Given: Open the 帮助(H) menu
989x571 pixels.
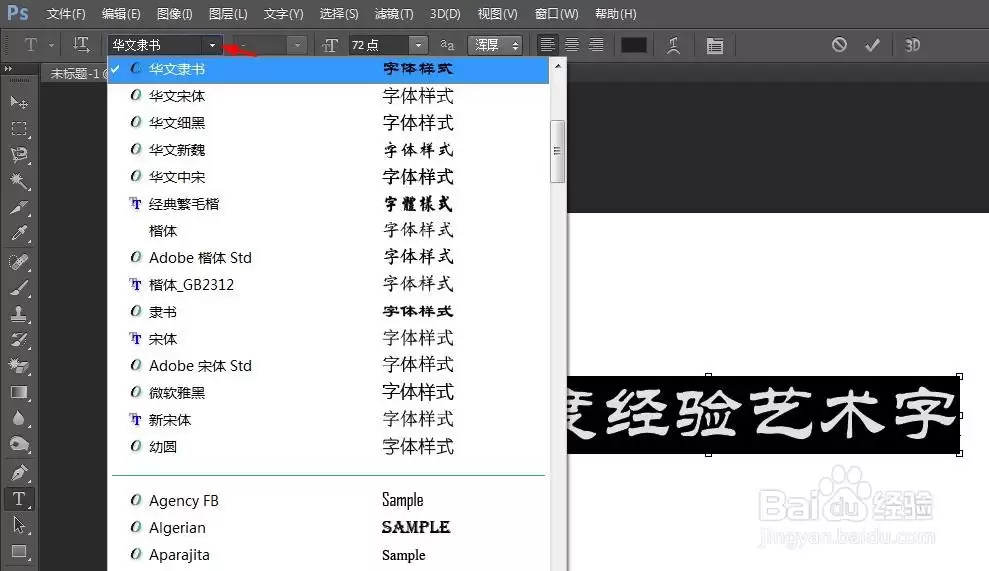Looking at the screenshot, I should pos(615,13).
